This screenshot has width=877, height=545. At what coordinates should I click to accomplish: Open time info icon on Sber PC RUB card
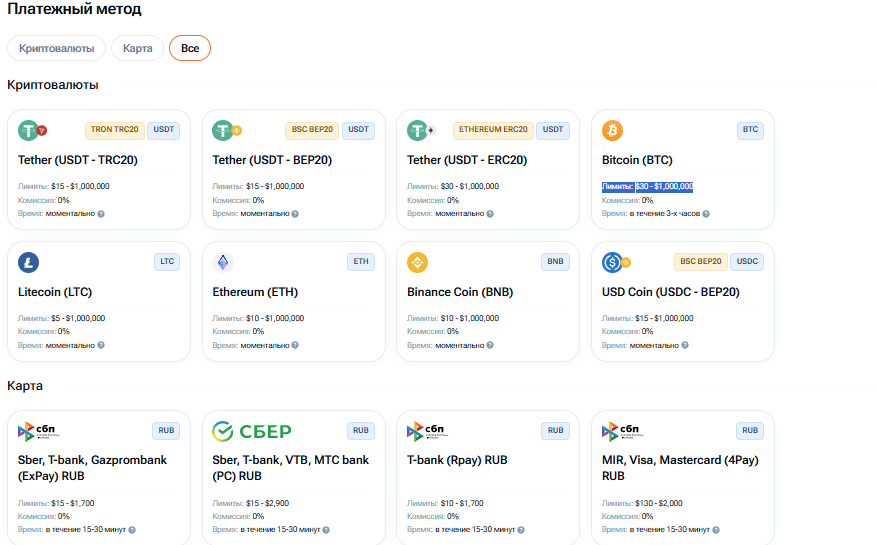326,530
